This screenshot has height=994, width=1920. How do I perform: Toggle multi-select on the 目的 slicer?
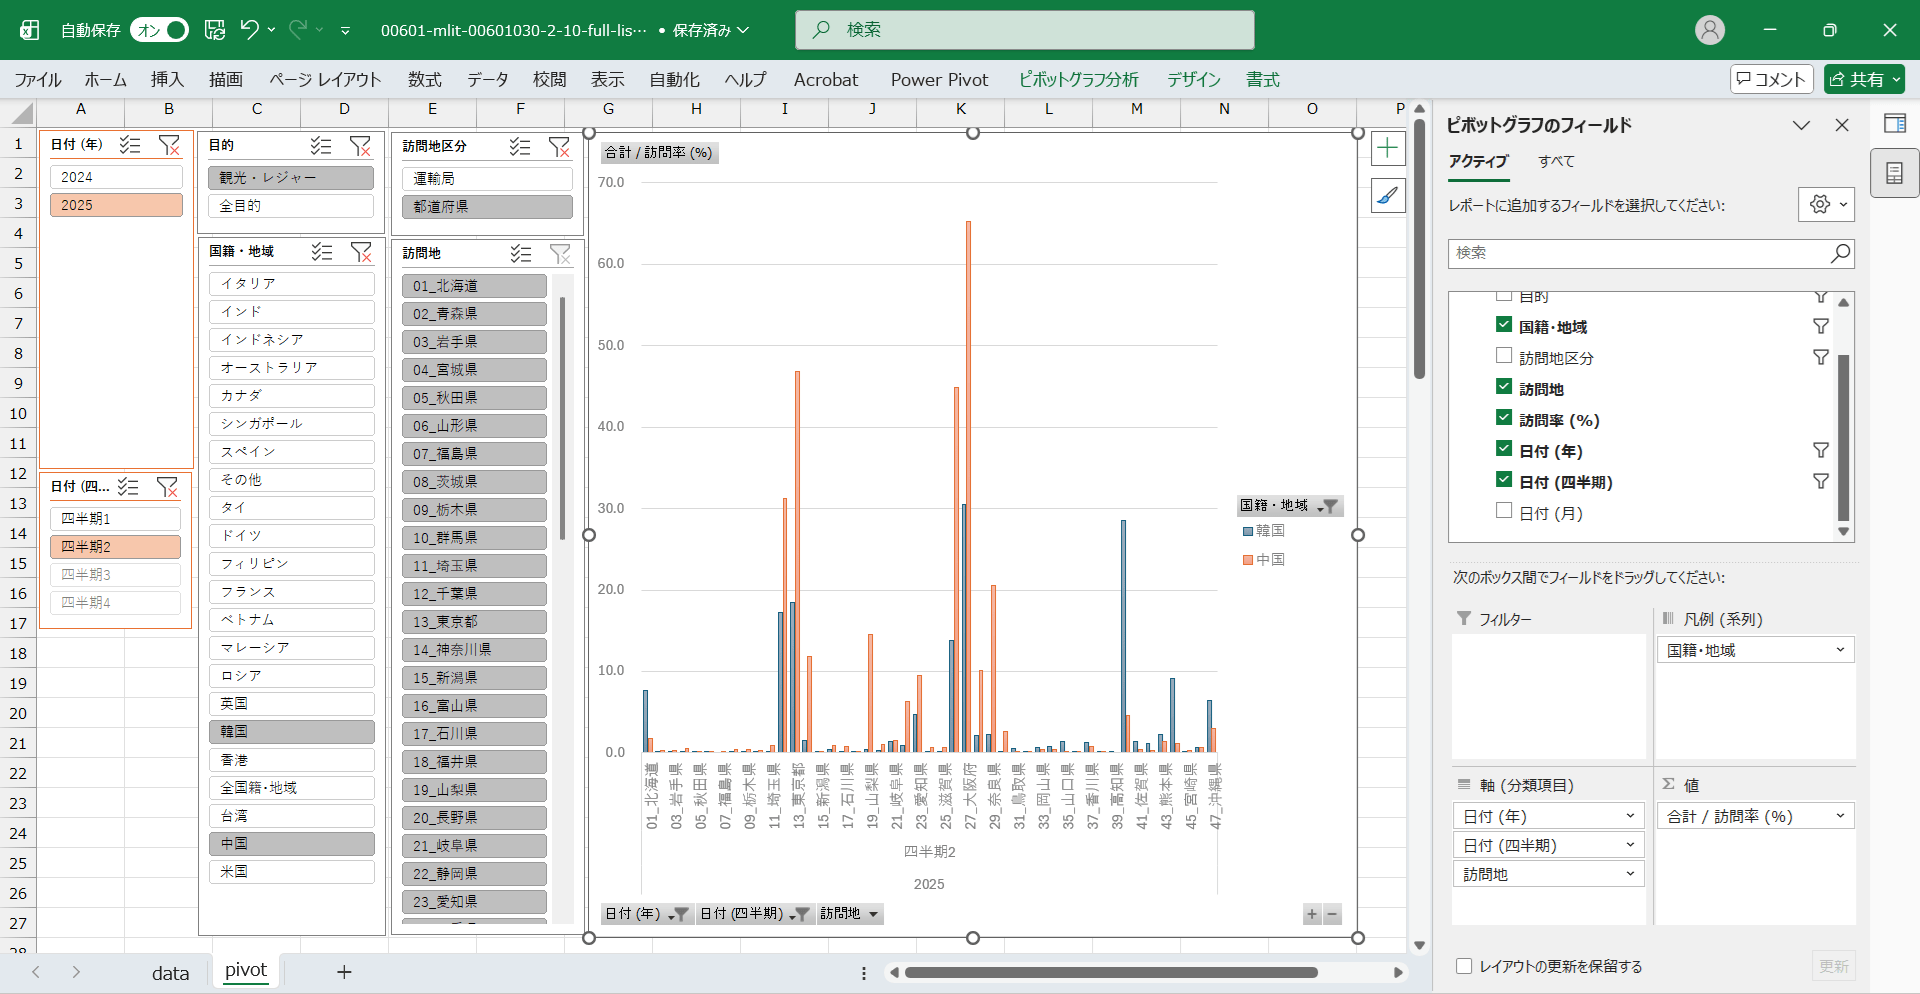point(321,146)
